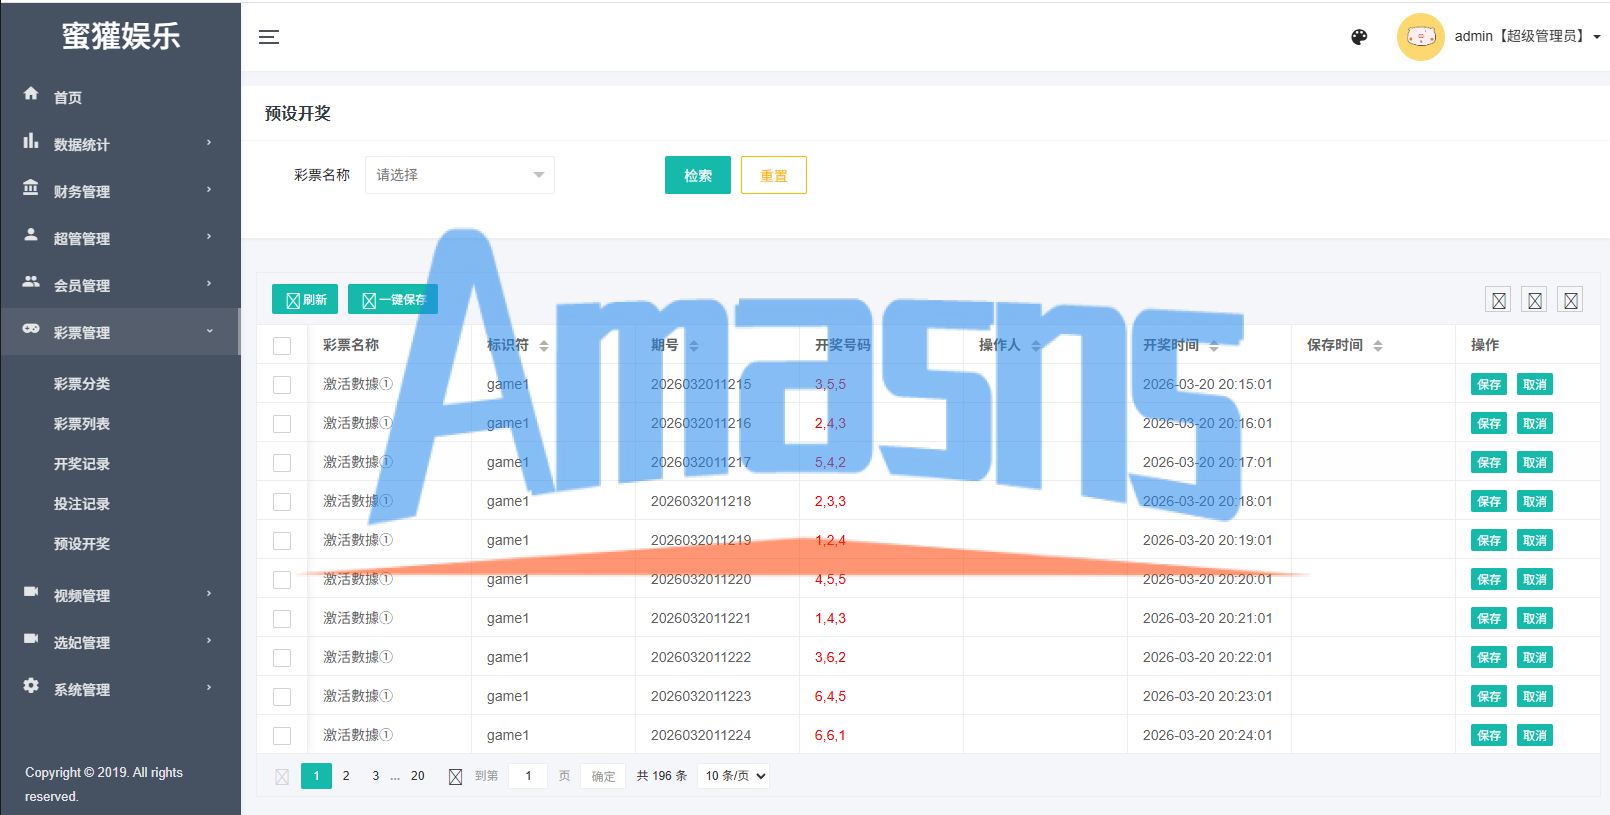Tick checkbox for period 2026032011222
1610x815 pixels.
282,658
